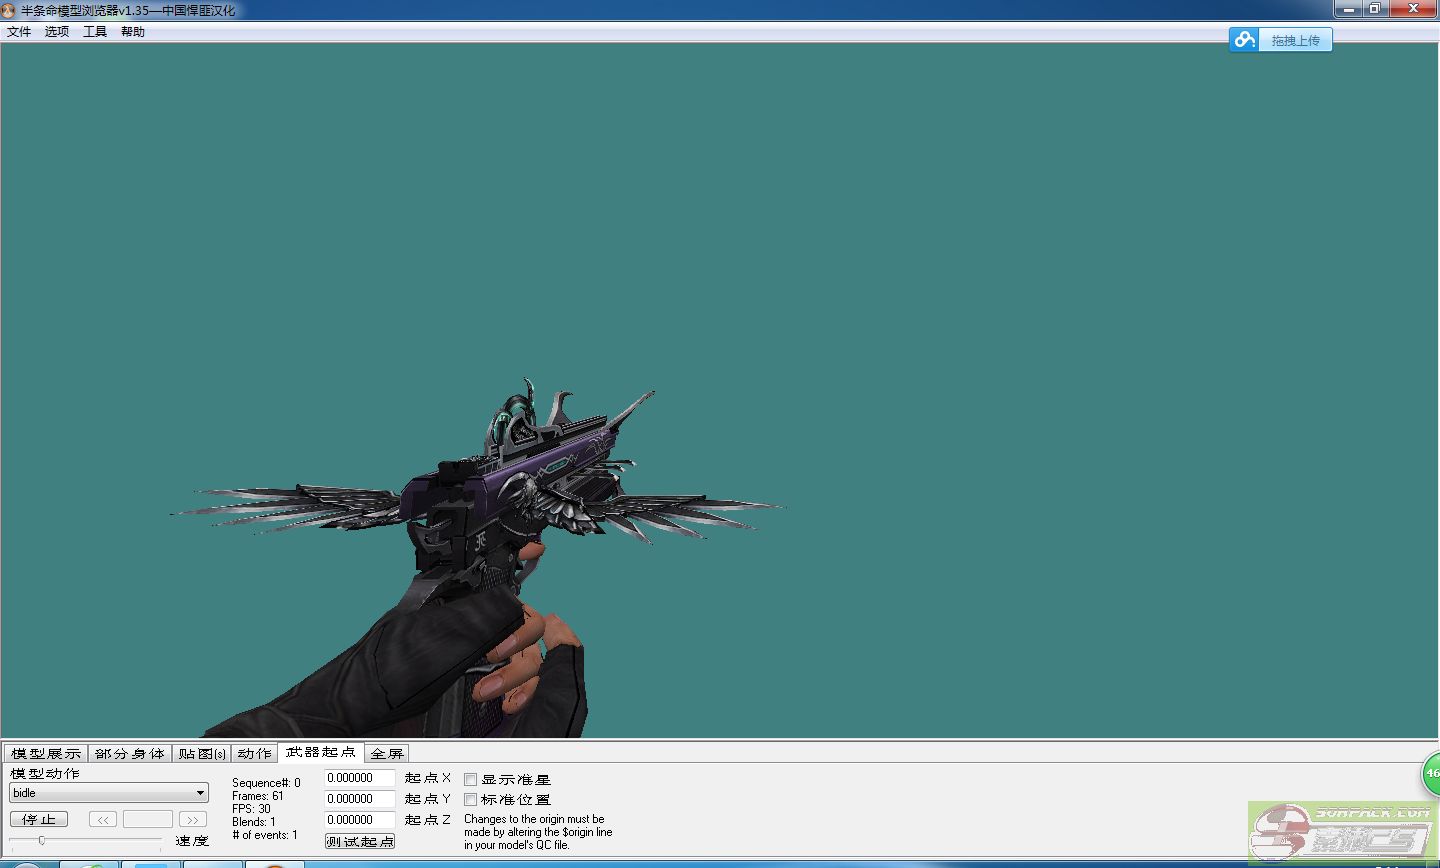
Task: Click the green 46 badge at right edge
Action: coord(1431,773)
